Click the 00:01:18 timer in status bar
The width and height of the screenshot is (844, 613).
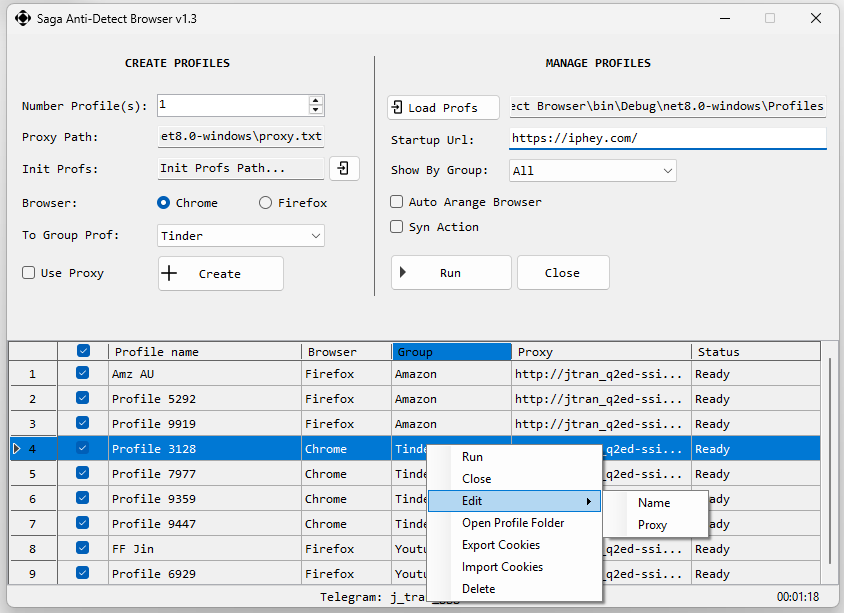pyautogui.click(x=798, y=596)
